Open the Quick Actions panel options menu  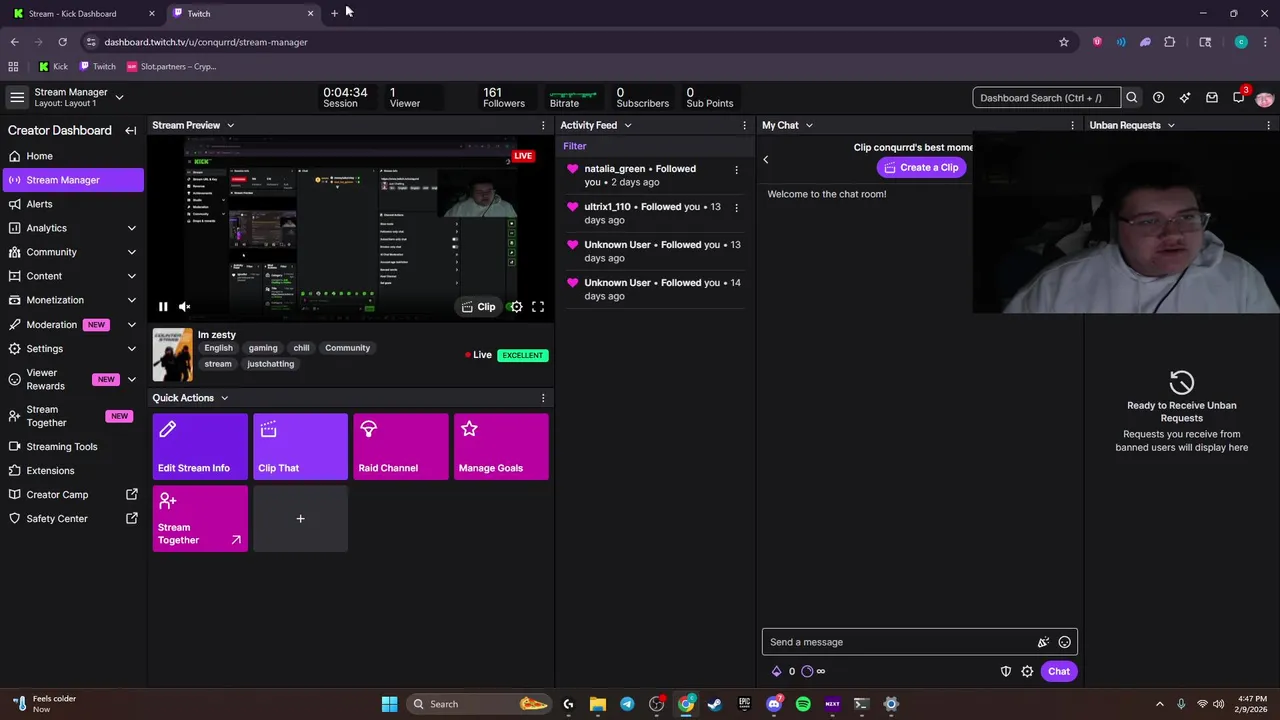543,398
